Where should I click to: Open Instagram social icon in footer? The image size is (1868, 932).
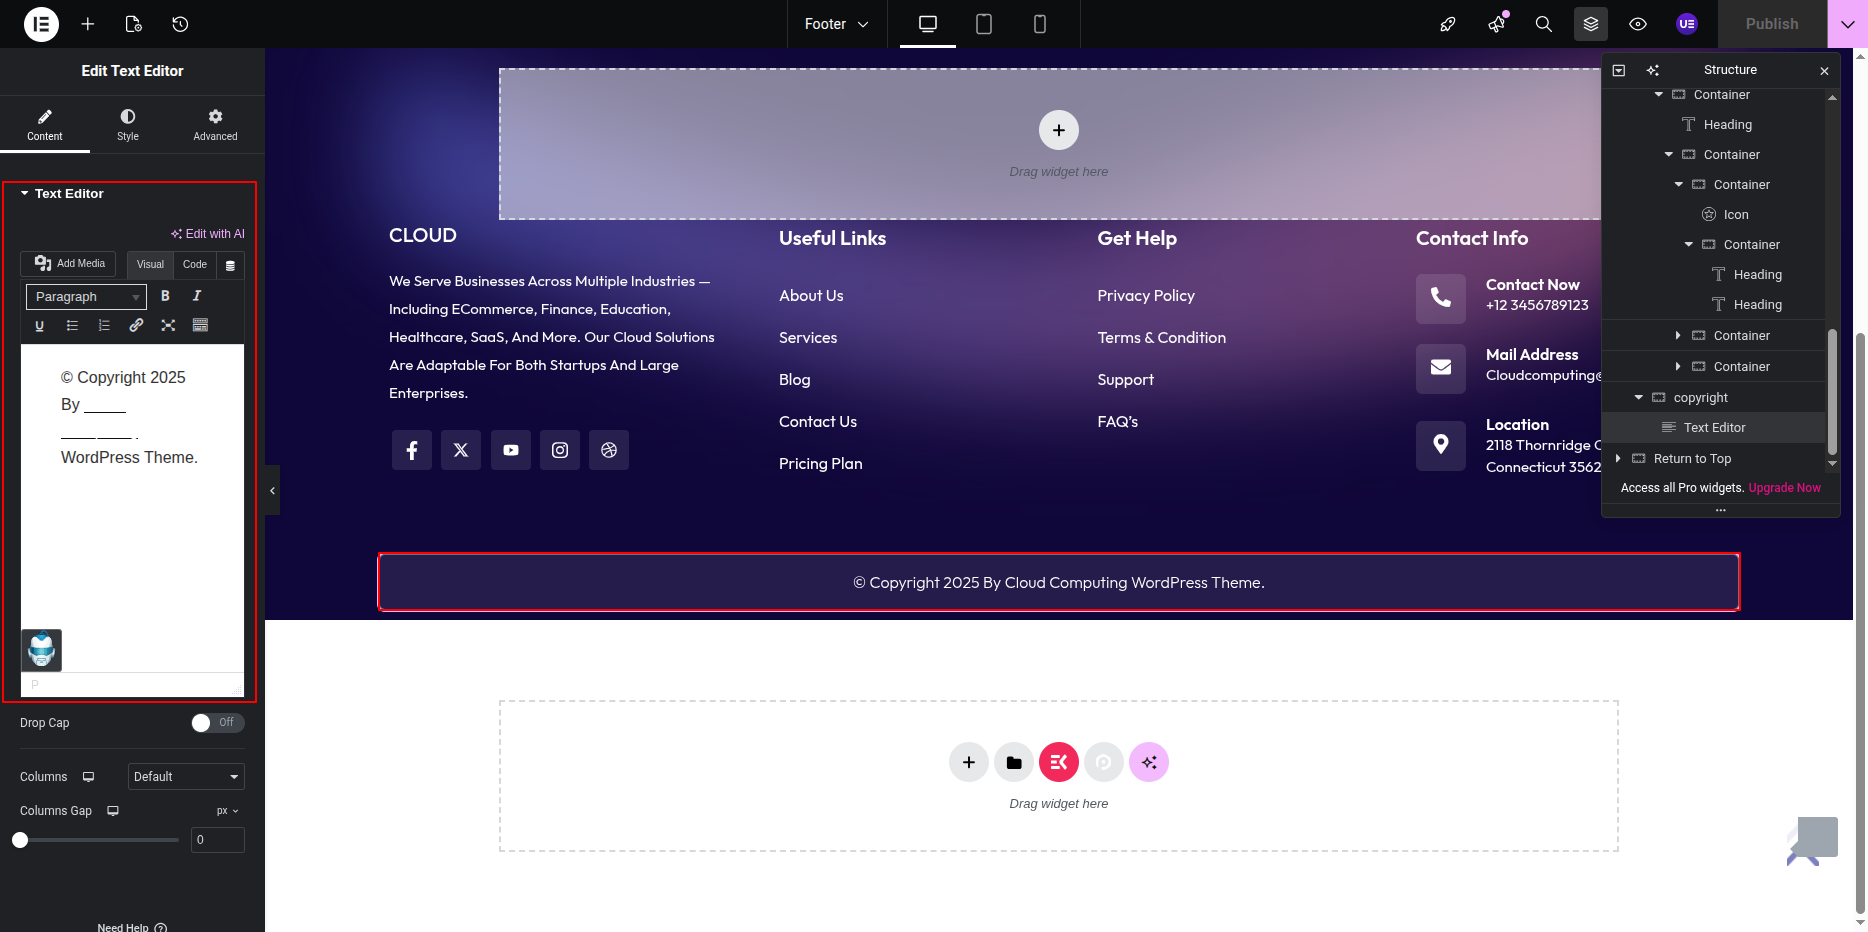560,450
